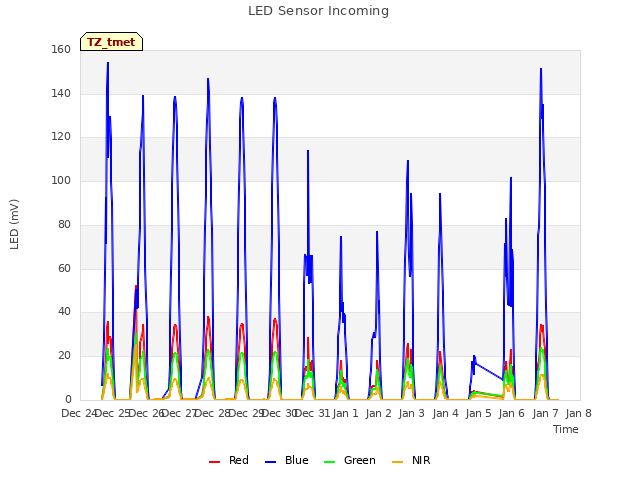Click the Blue legend color swatch

tap(271, 462)
